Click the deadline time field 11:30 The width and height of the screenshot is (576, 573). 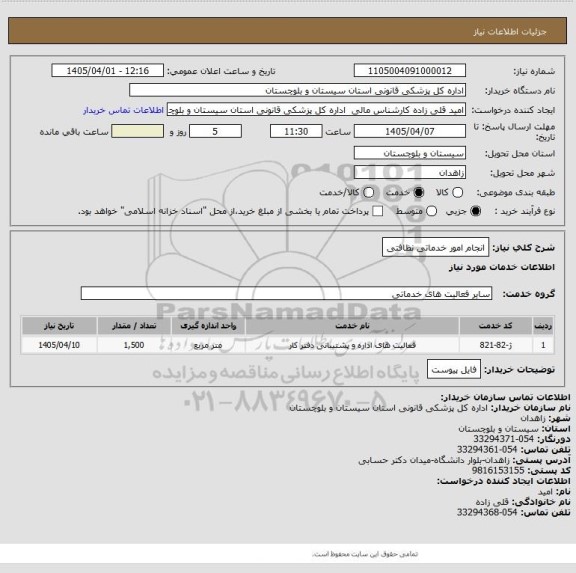coord(296,131)
